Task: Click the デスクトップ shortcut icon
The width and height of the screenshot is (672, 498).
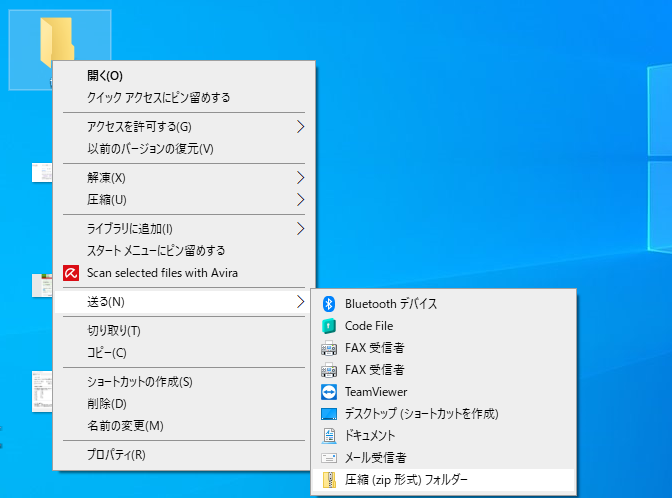Action: (x=328, y=414)
